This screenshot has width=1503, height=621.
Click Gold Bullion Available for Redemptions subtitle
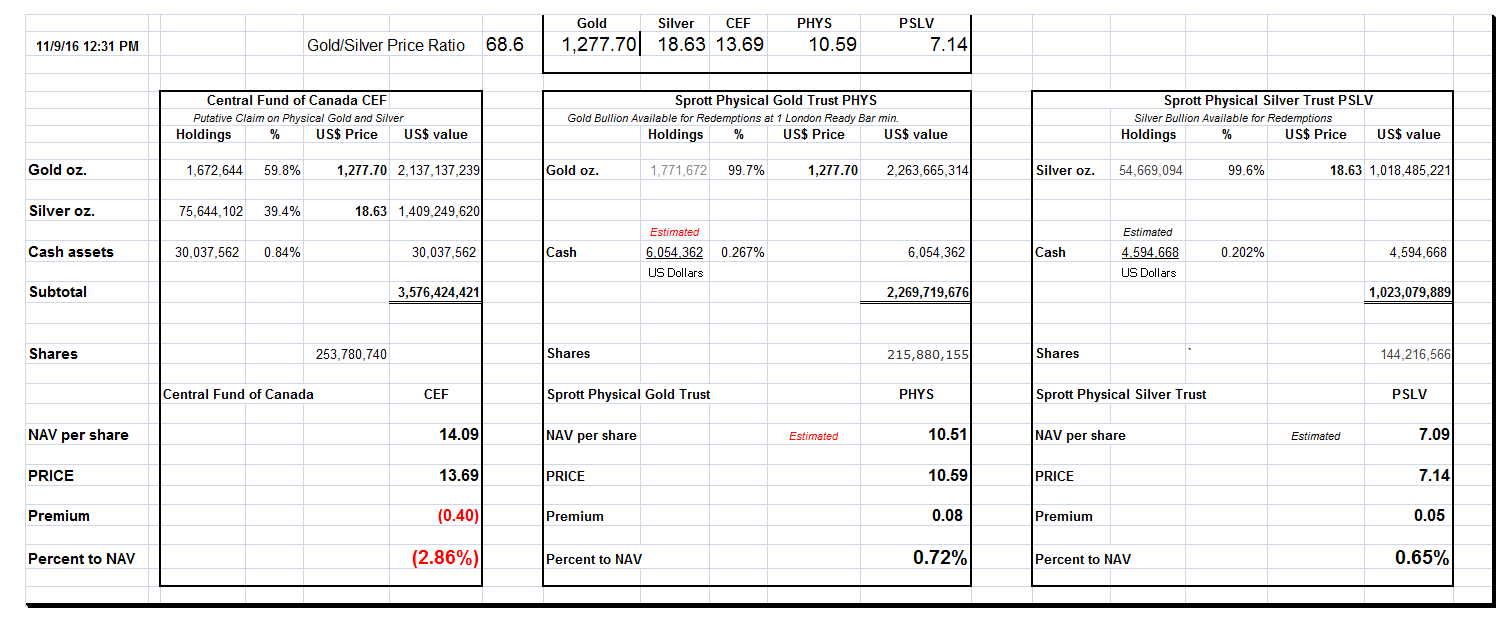coord(733,118)
